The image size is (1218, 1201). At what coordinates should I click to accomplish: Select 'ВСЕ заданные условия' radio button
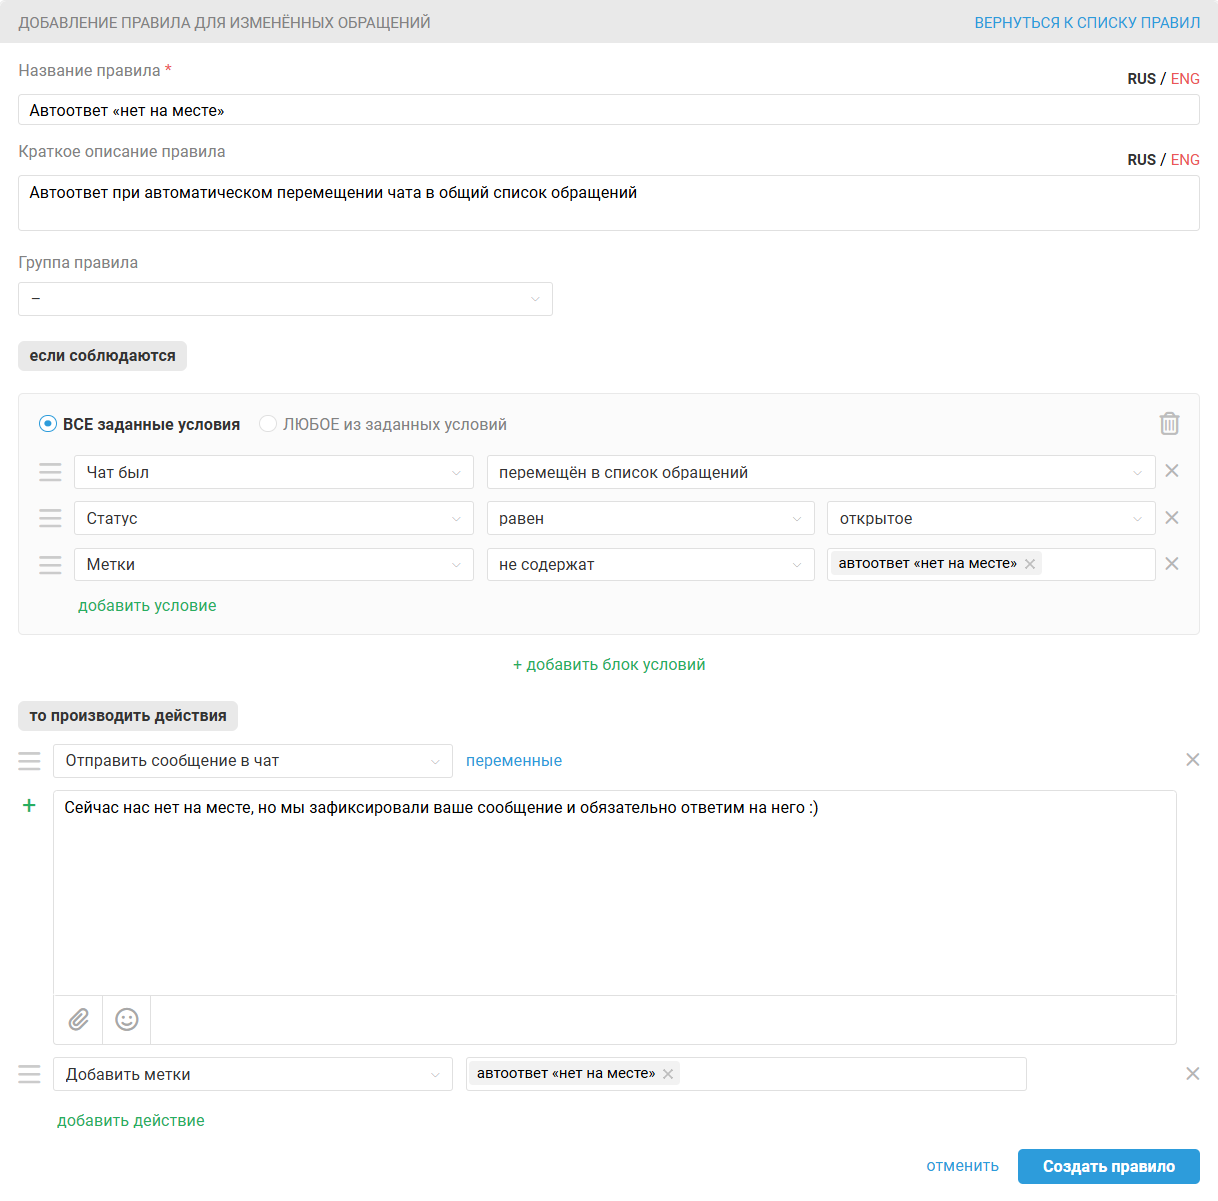point(48,424)
